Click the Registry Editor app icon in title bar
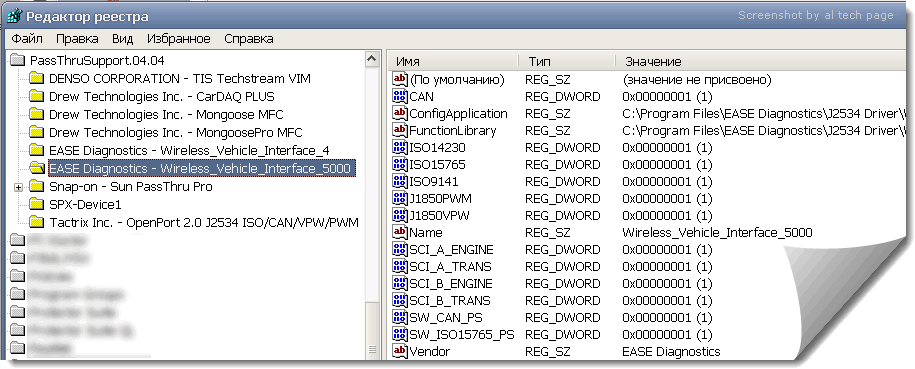 pyautogui.click(x=15, y=16)
